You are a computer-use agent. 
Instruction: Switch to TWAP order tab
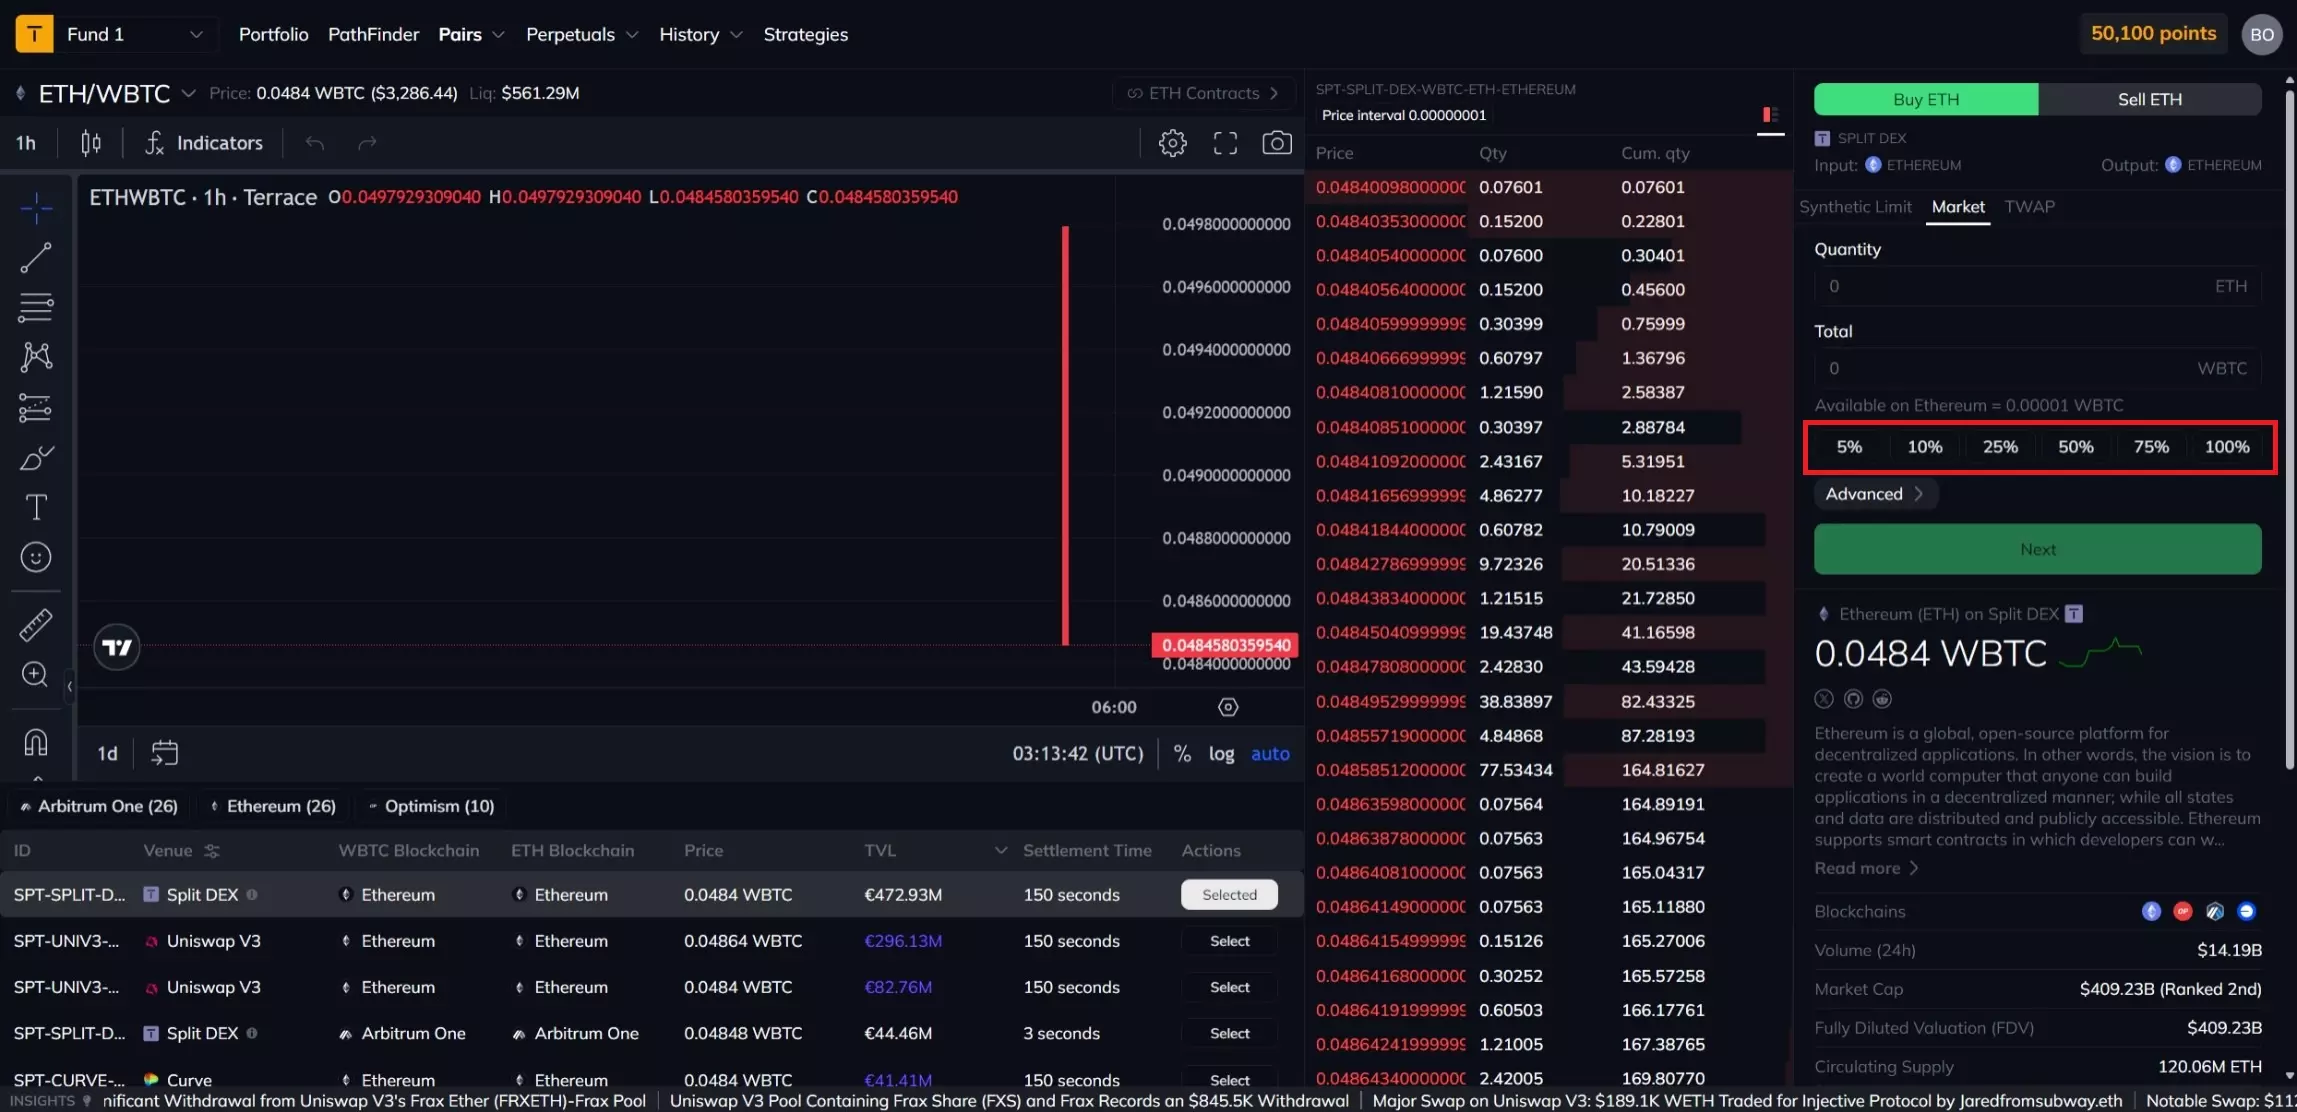pos(2029,207)
